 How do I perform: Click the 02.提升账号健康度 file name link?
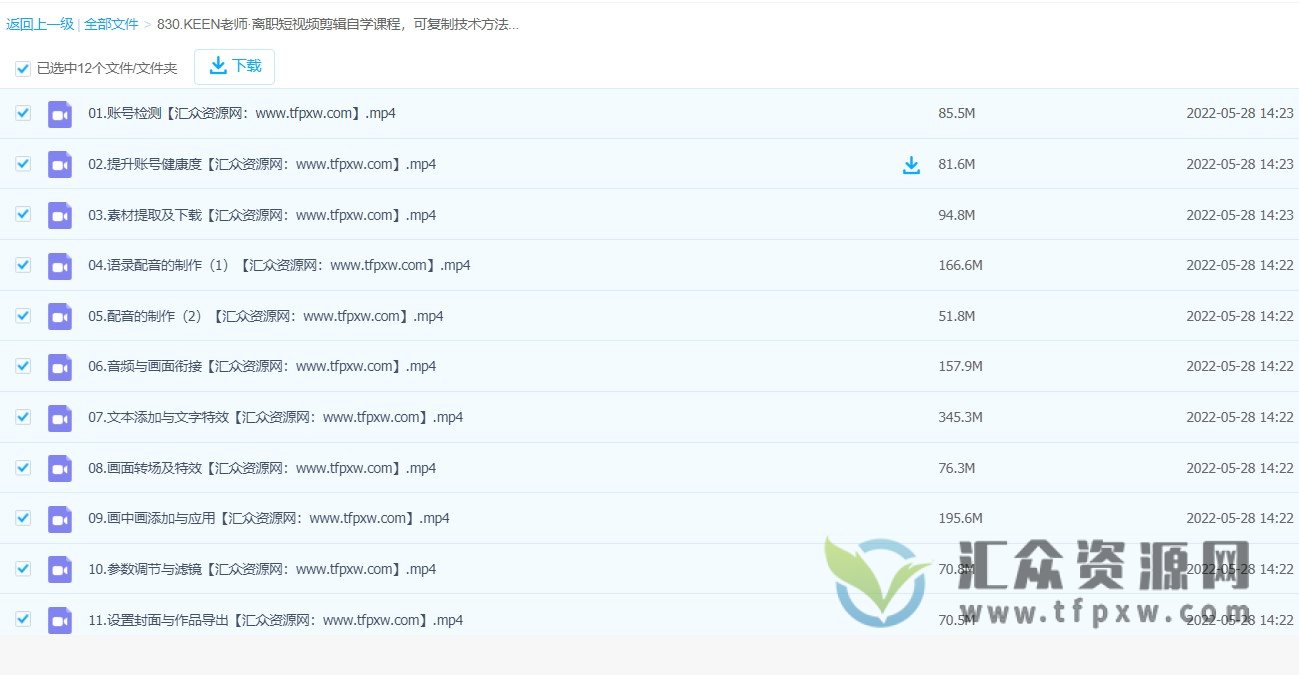(x=260, y=163)
